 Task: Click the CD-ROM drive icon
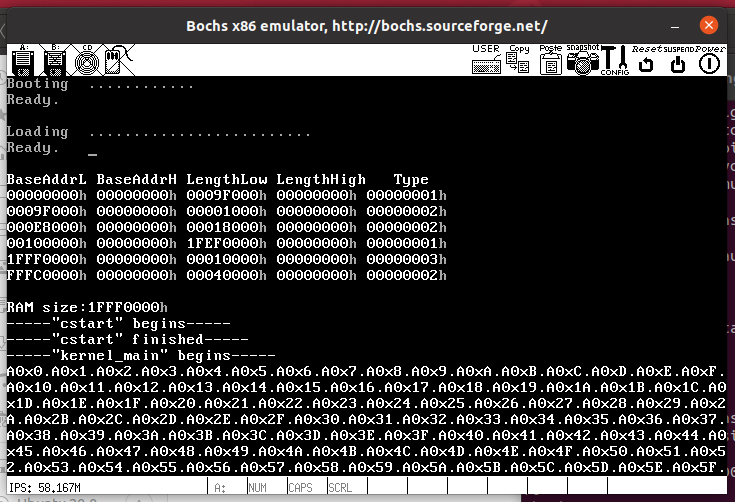[87, 60]
